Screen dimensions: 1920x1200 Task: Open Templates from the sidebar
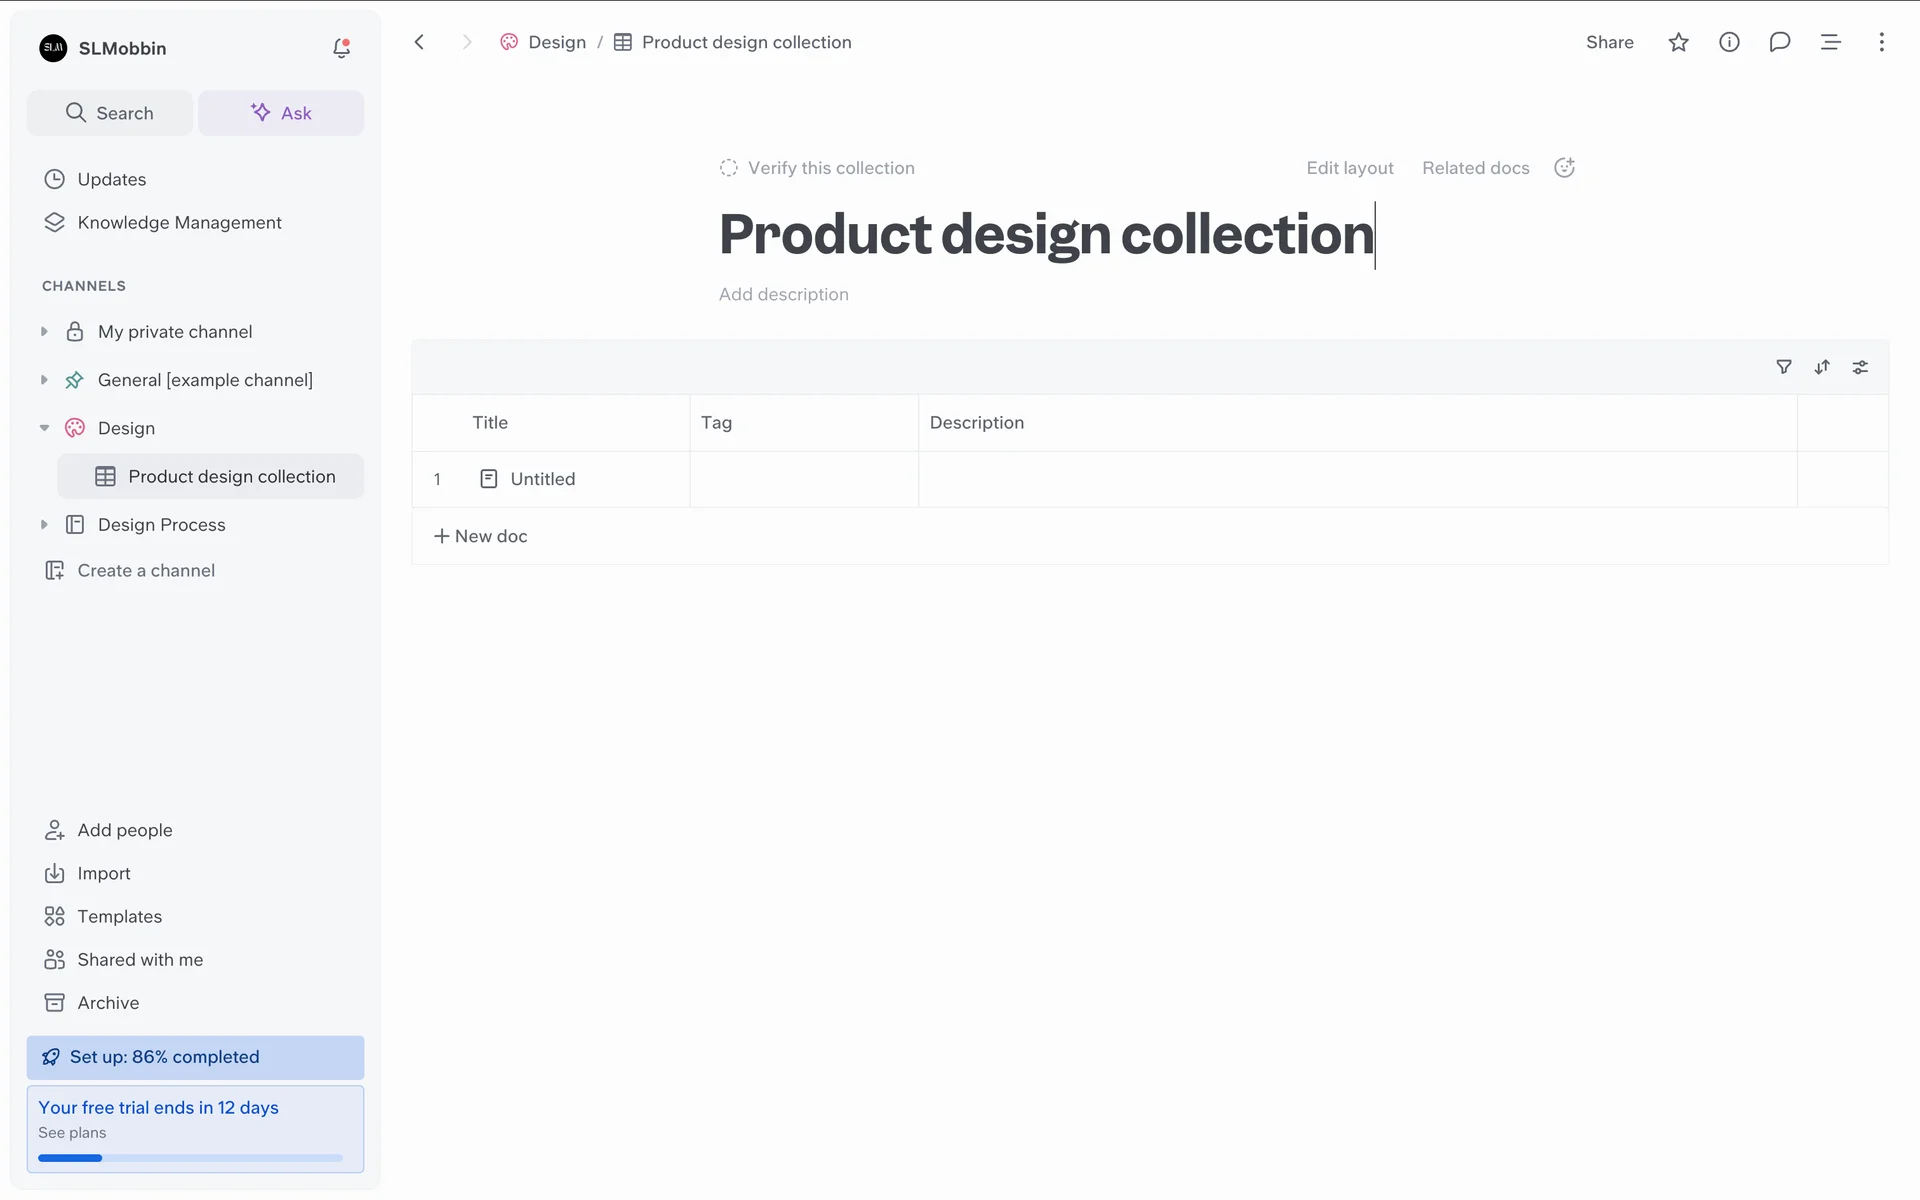(119, 916)
